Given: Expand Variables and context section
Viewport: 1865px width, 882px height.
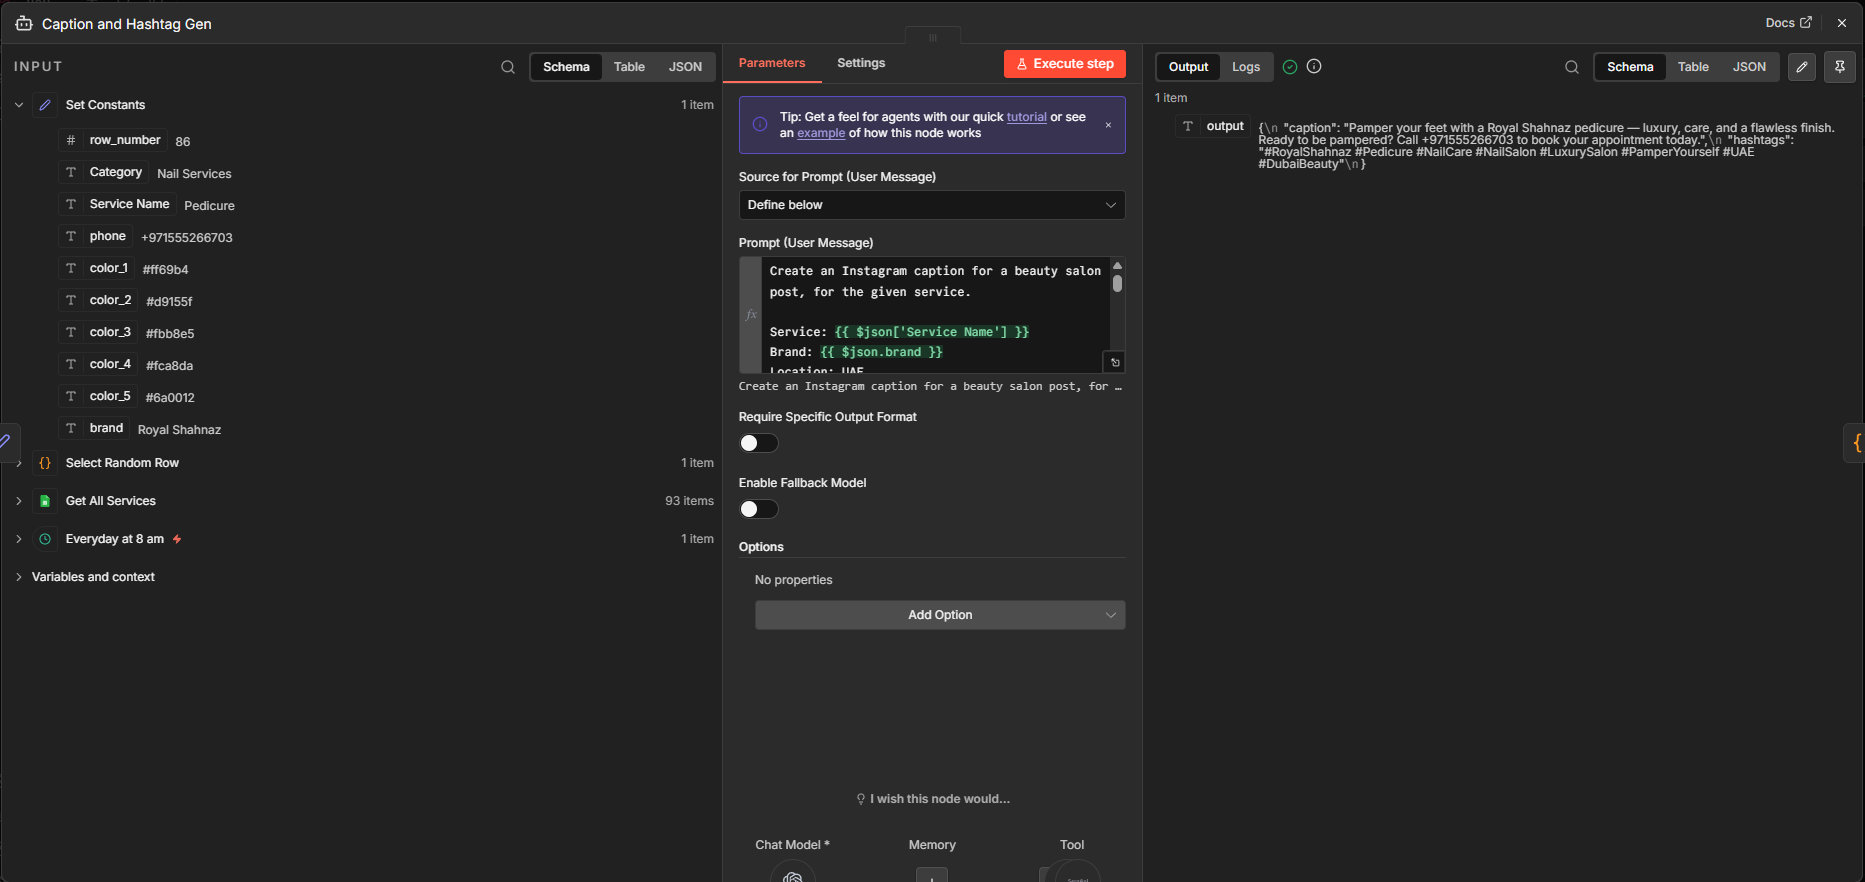Looking at the screenshot, I should (19, 577).
